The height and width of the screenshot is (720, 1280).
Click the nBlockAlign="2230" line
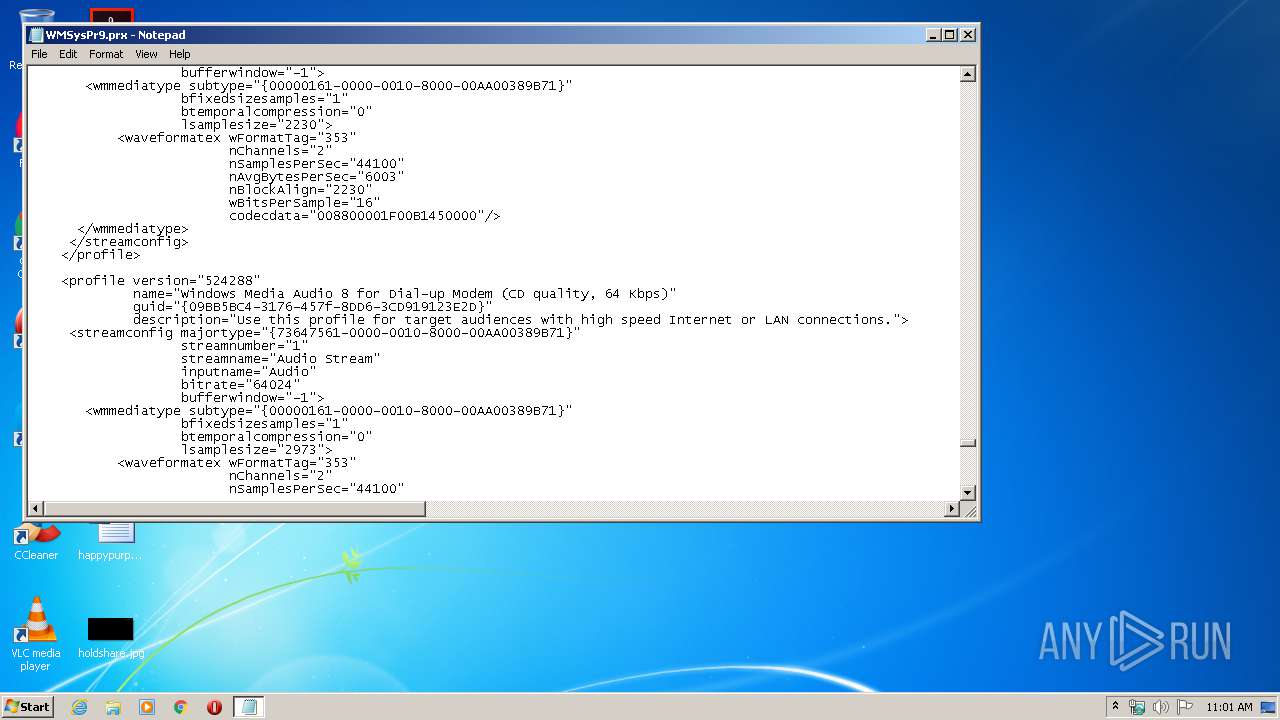pos(300,189)
